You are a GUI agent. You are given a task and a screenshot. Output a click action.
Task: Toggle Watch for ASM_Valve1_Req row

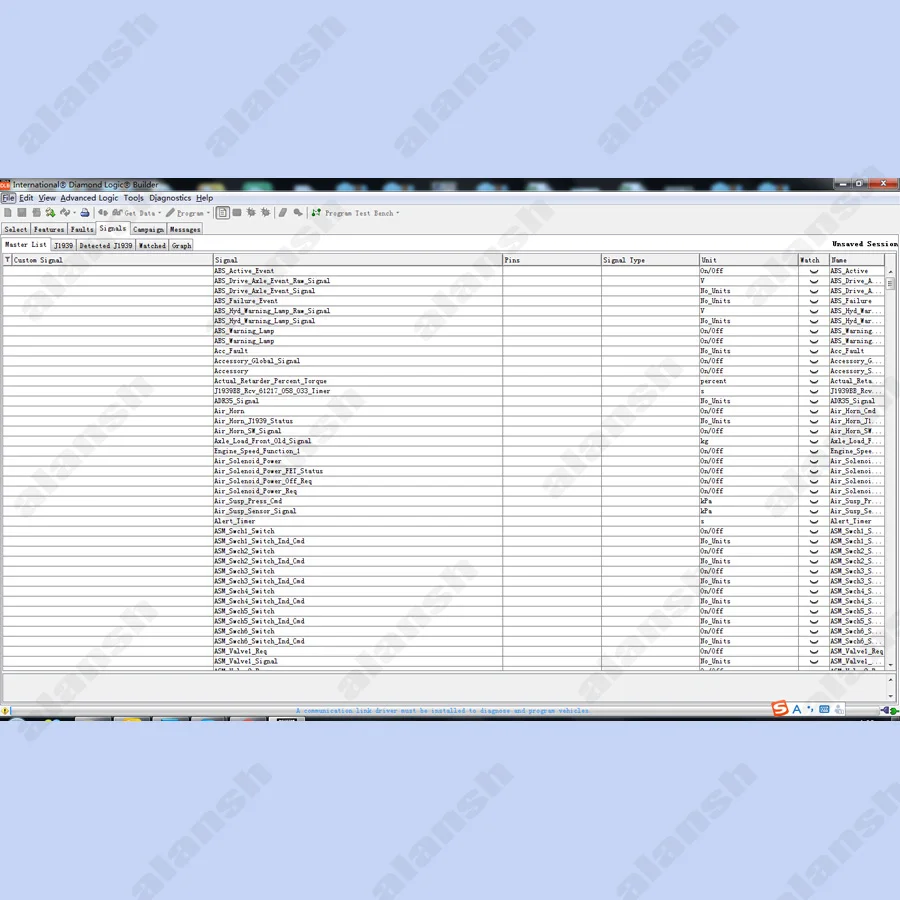click(814, 651)
